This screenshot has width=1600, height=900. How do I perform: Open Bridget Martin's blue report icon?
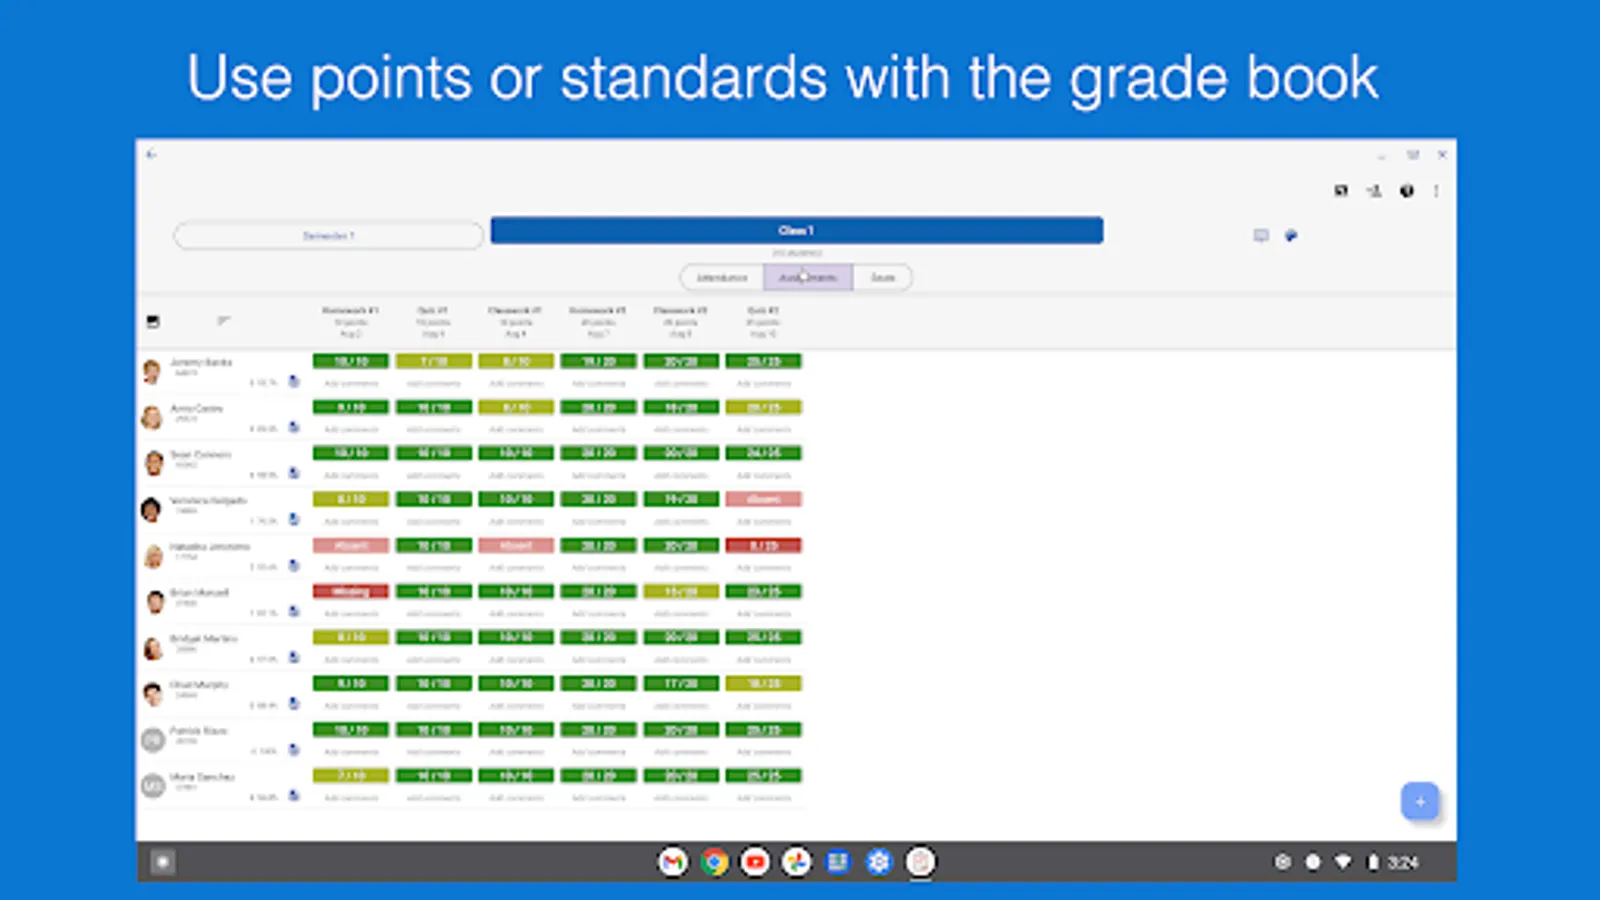(x=294, y=657)
